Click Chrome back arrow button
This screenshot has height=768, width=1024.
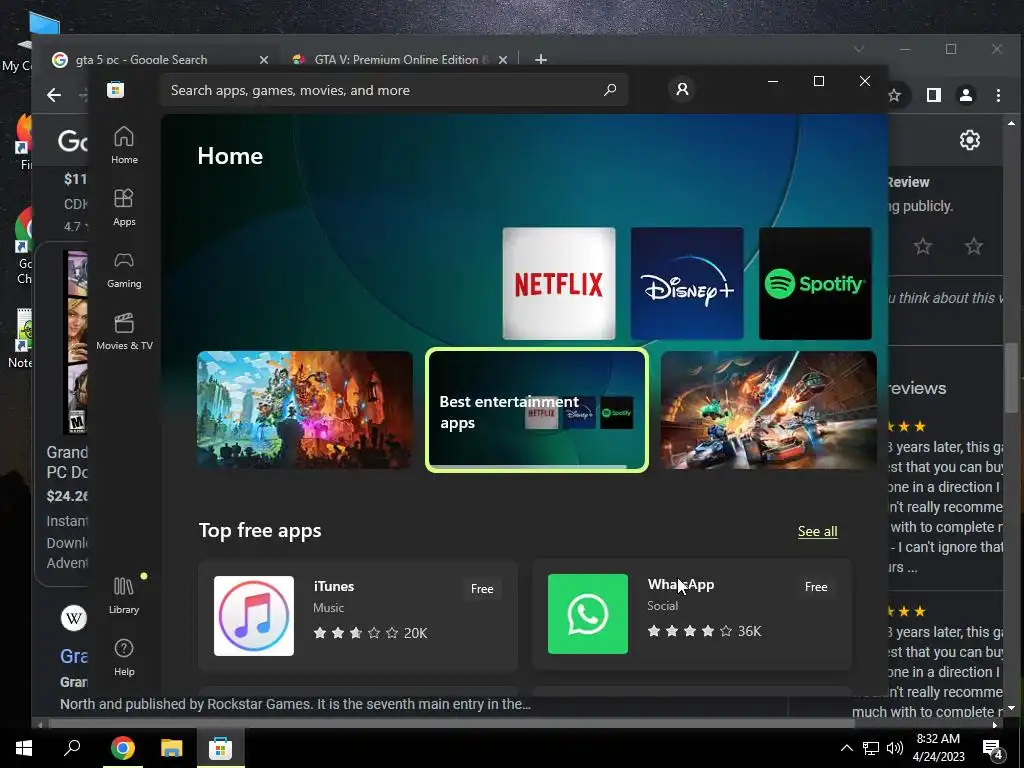[x=54, y=95]
